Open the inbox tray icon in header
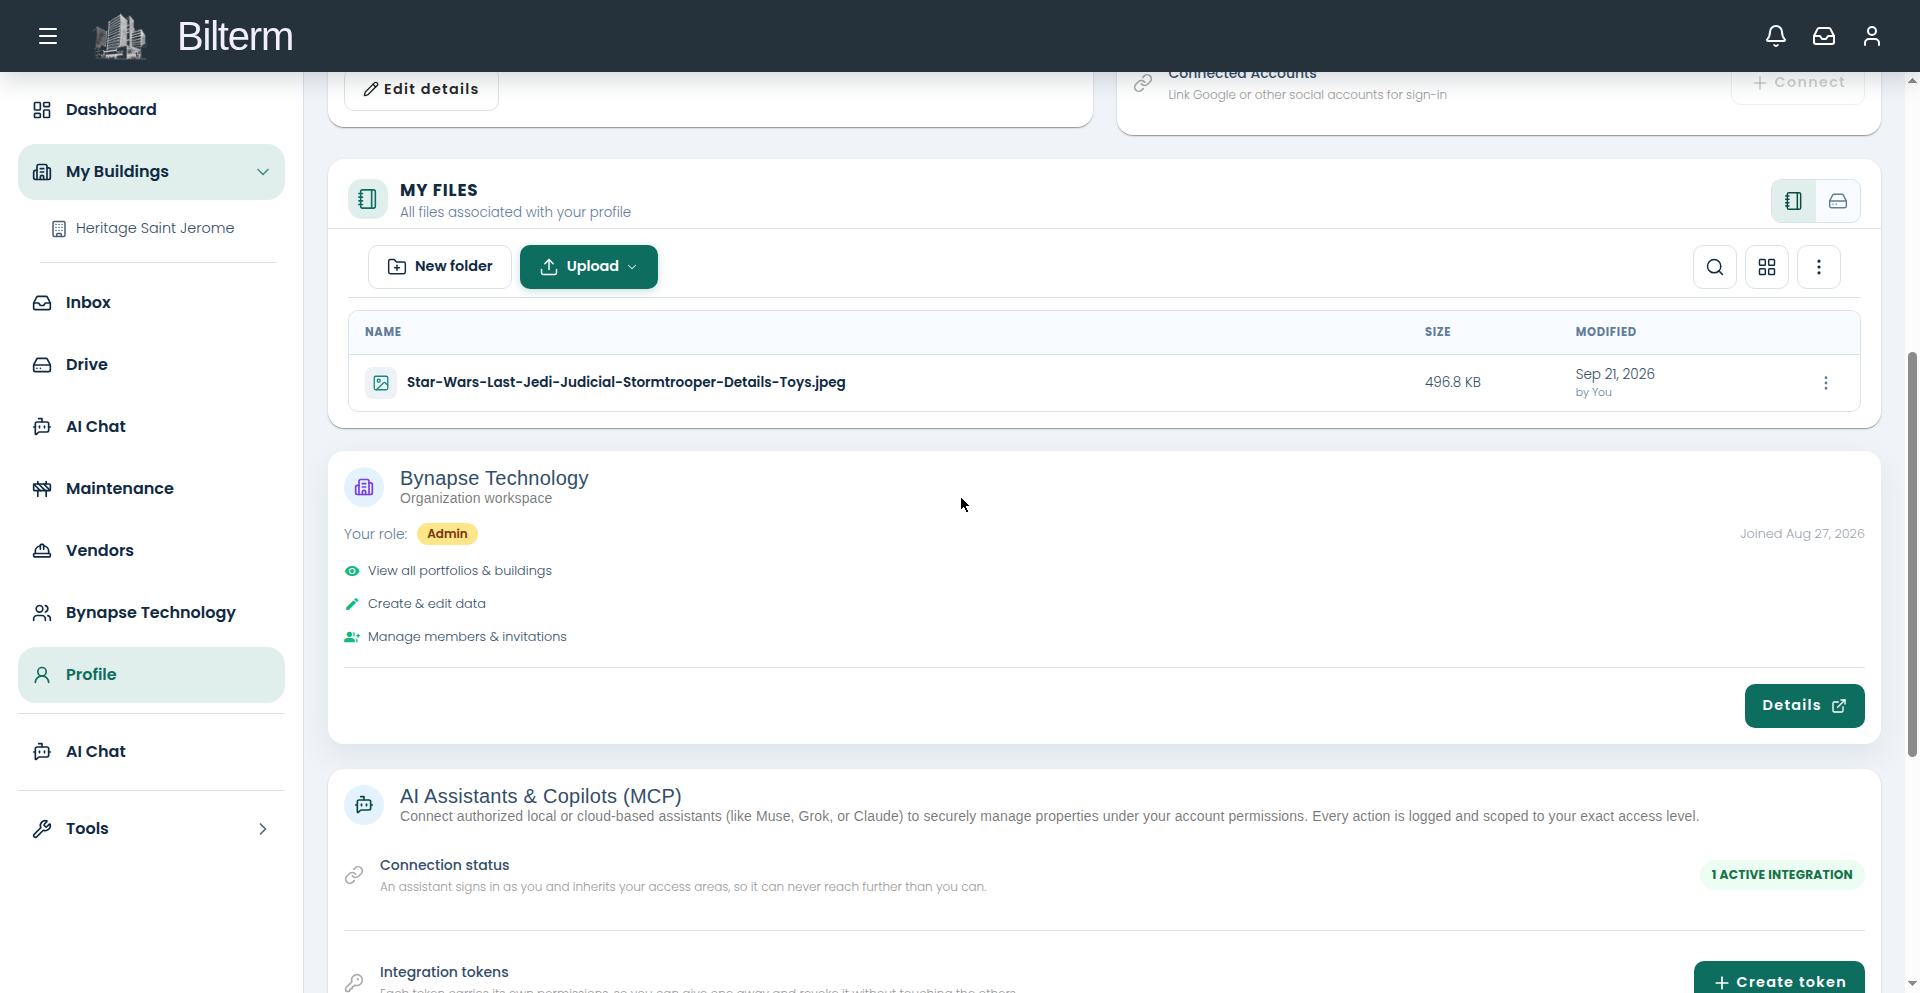Image resolution: width=1920 pixels, height=993 pixels. pyautogui.click(x=1824, y=36)
